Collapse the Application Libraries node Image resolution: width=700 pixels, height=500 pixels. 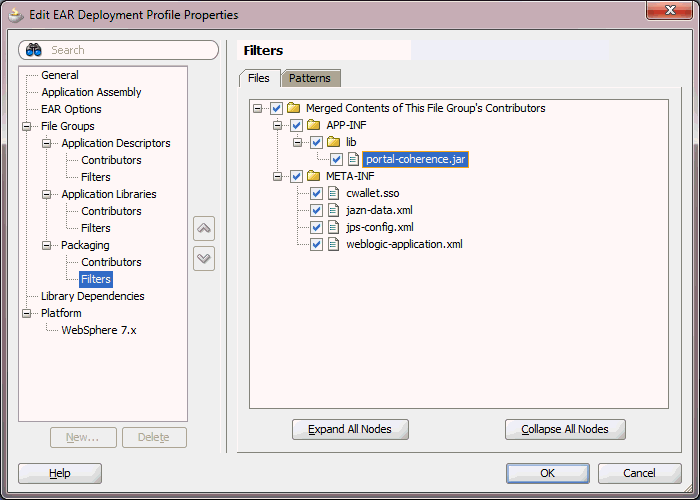click(x=46, y=194)
